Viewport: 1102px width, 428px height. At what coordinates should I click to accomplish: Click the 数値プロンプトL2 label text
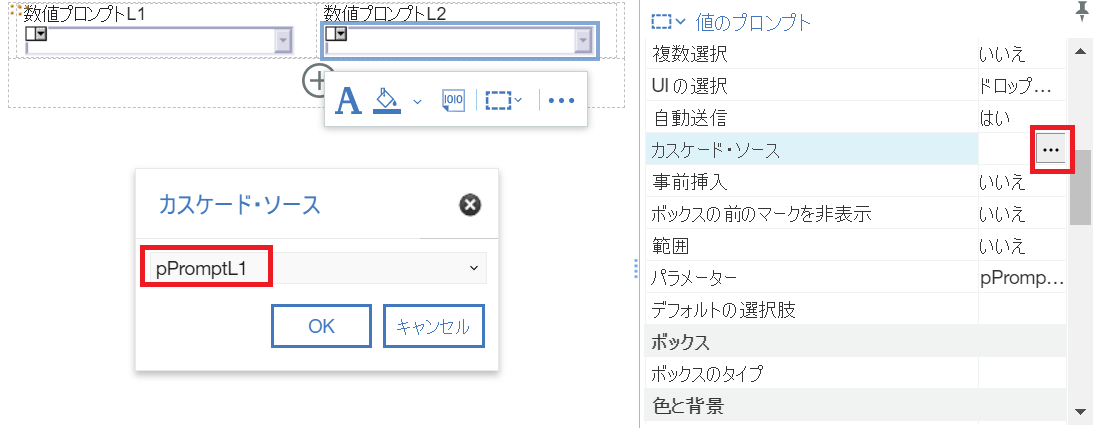[x=384, y=13]
